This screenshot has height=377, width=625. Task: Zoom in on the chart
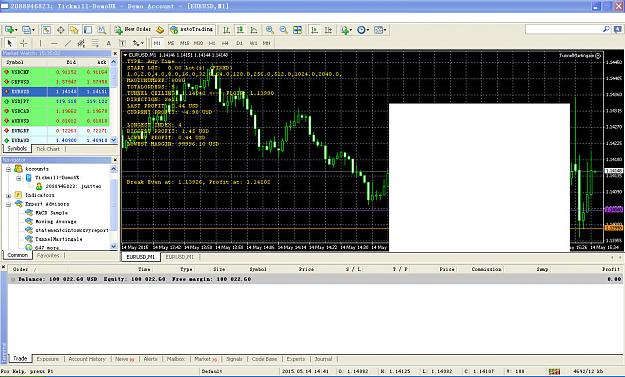(270, 30)
